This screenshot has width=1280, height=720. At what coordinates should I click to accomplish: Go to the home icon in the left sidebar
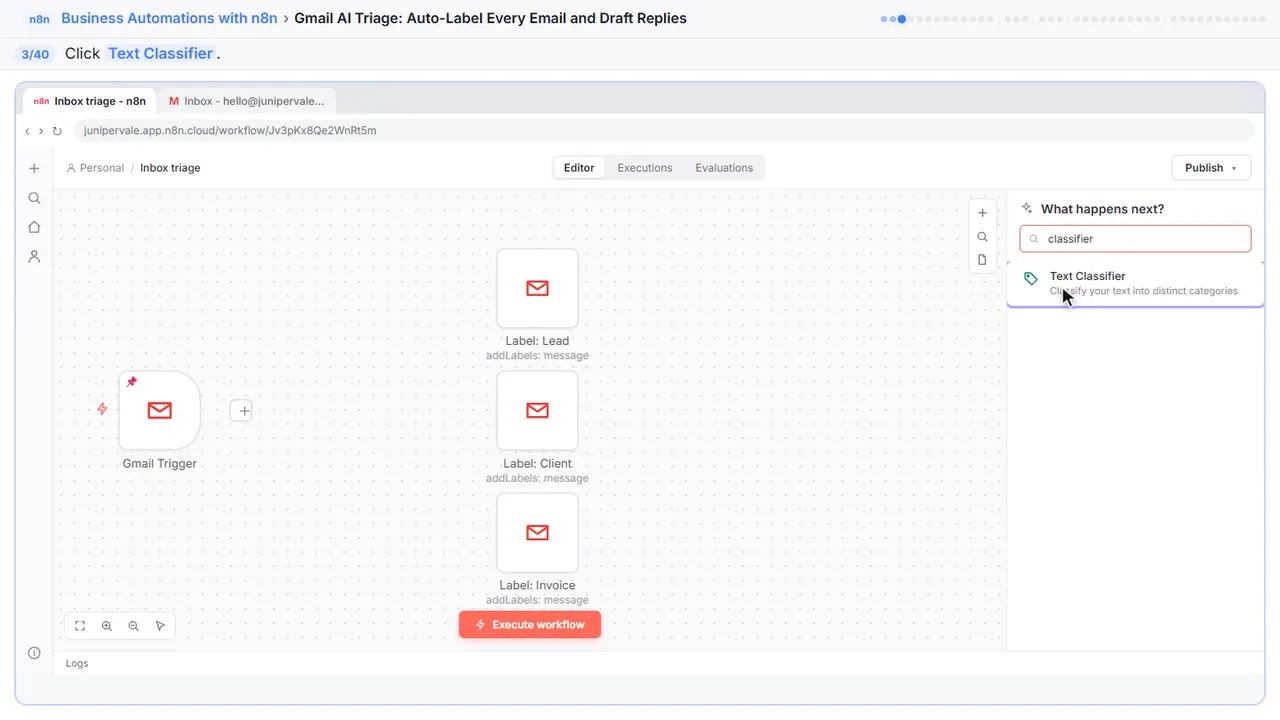pos(34,227)
